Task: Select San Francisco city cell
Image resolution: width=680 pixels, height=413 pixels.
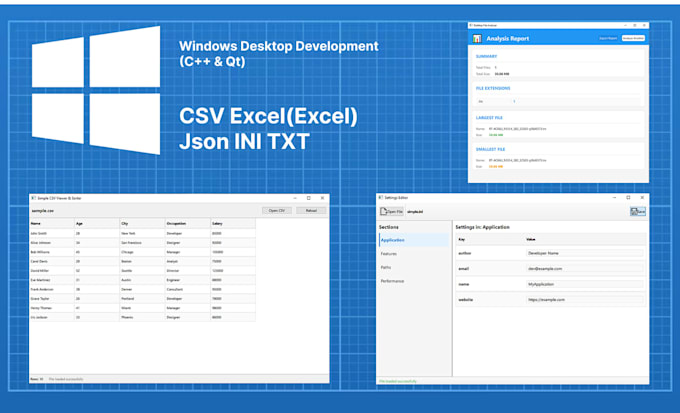Action: point(142,243)
